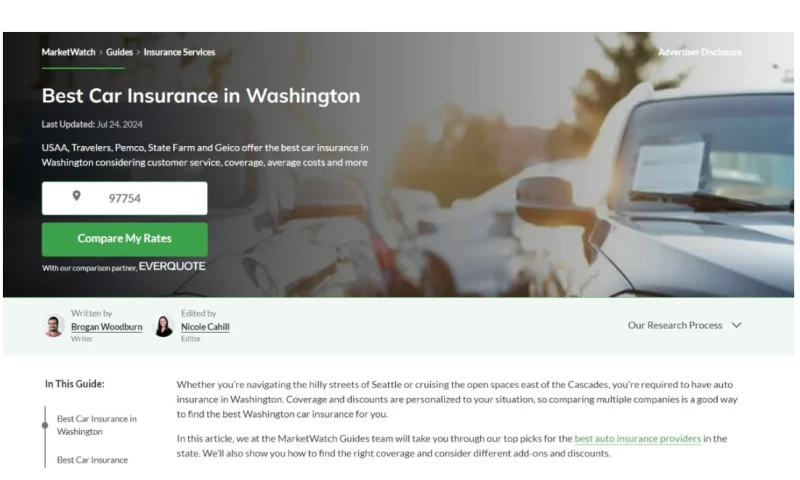Jump to Best Car Insurance in Washington section
Image resolution: width=800 pixels, height=480 pixels.
tap(97, 425)
